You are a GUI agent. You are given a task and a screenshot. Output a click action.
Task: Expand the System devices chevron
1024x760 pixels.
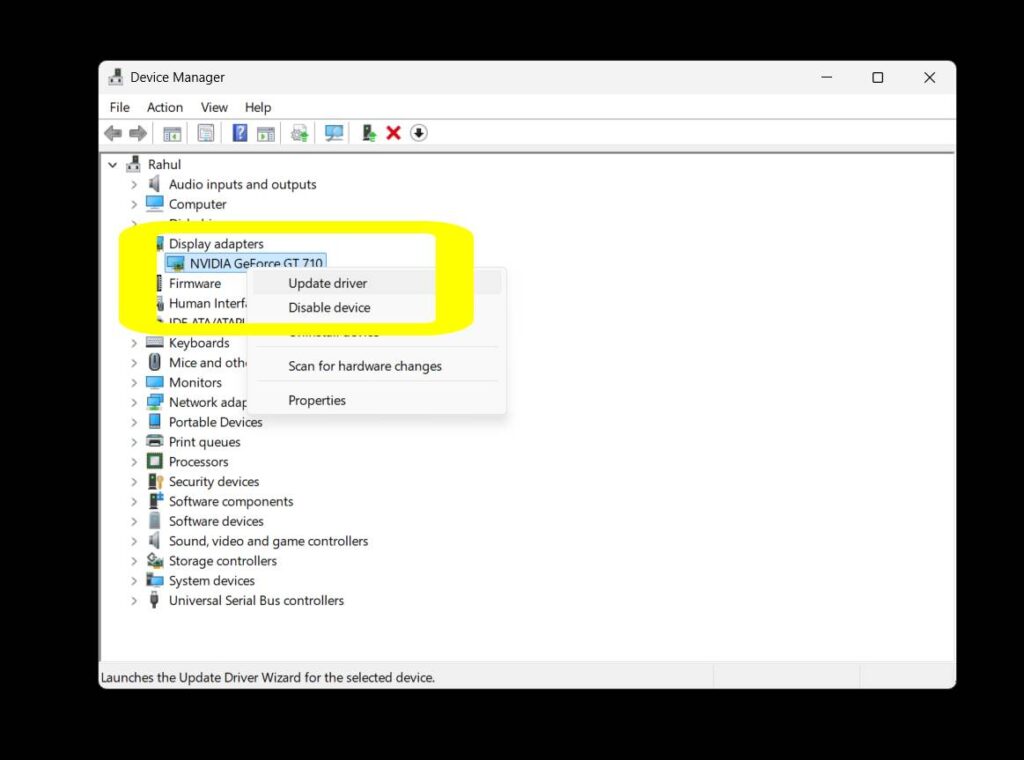134,580
